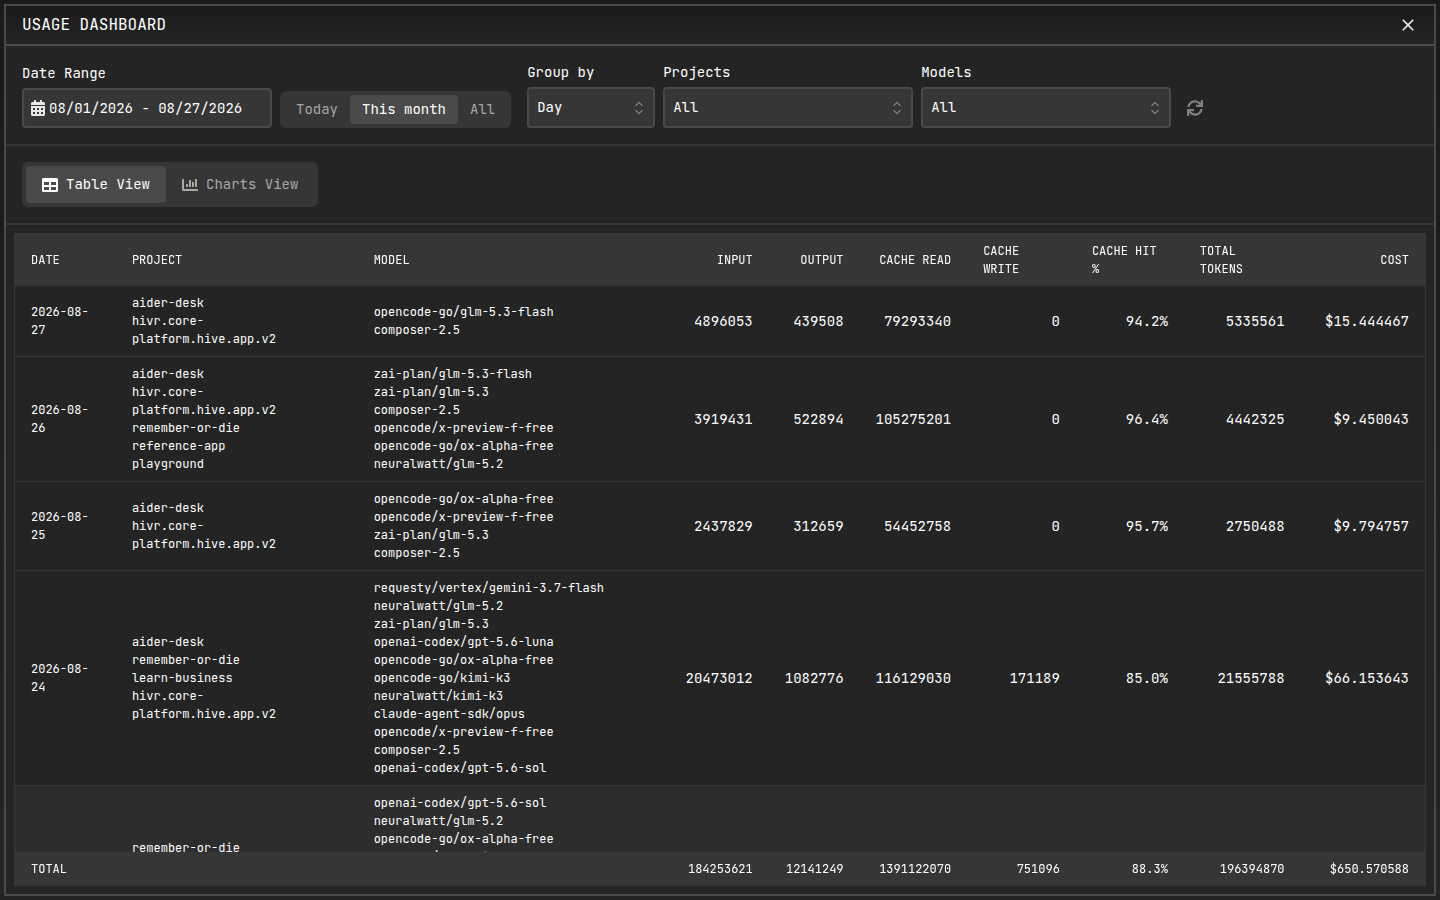Click total input tokens 184253621
Image resolution: width=1440 pixels, height=900 pixels.
pyautogui.click(x=720, y=869)
